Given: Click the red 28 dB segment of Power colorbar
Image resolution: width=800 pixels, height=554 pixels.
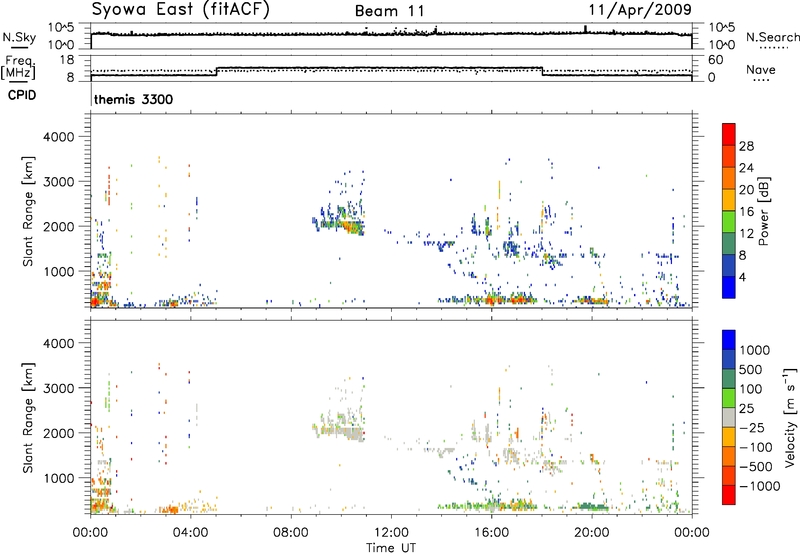Looking at the screenshot, I should click(729, 134).
